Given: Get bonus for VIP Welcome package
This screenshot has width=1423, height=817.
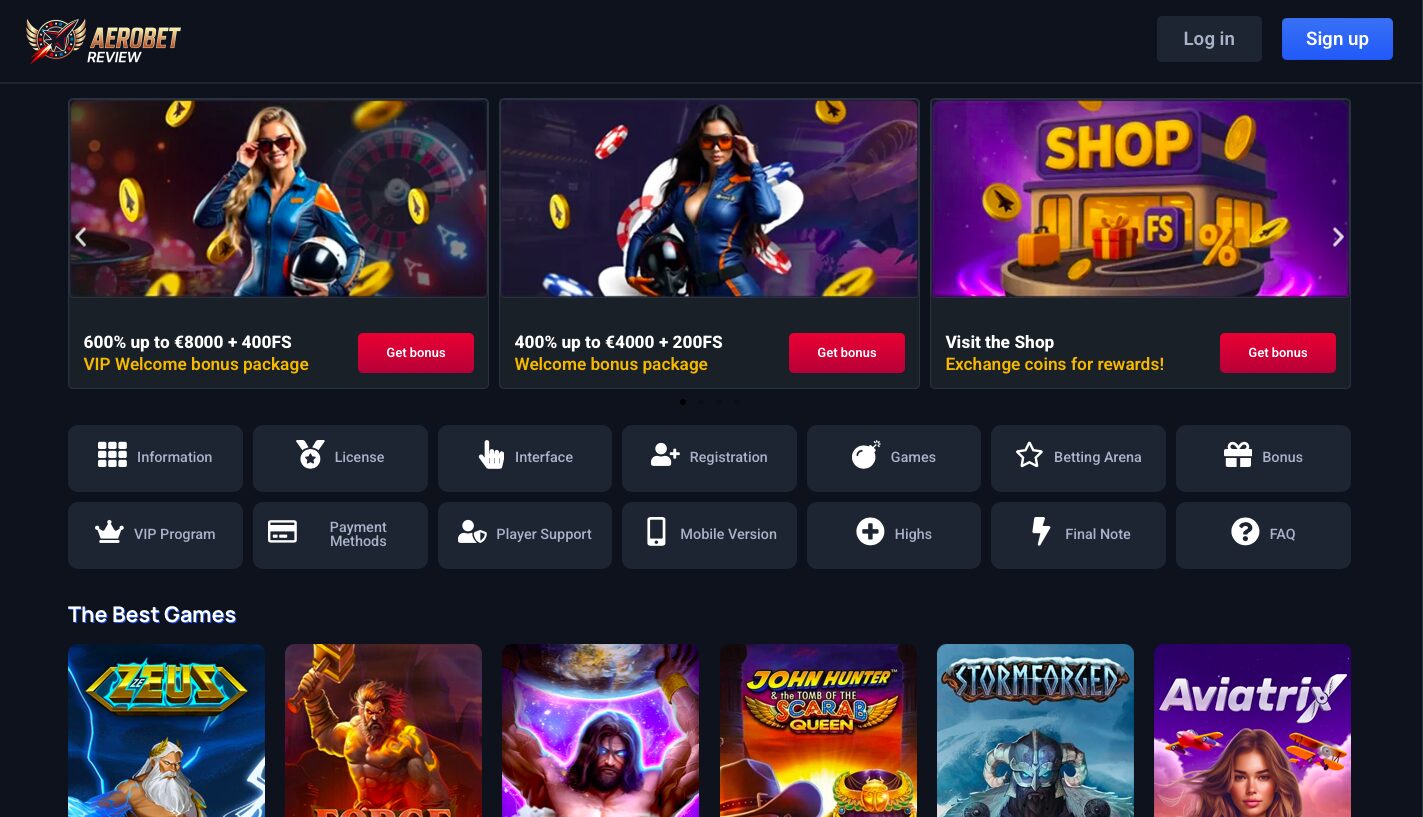Looking at the screenshot, I should (416, 353).
